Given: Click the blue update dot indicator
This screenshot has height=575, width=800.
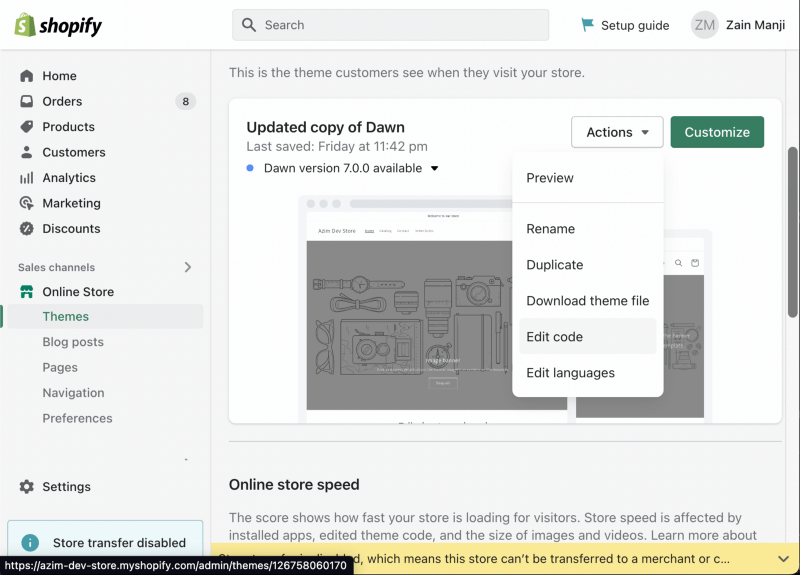Looking at the screenshot, I should click(x=250, y=168).
